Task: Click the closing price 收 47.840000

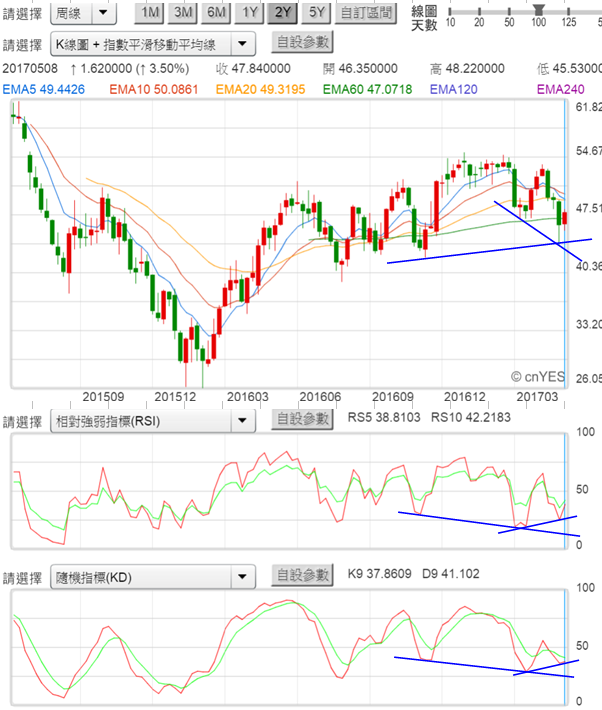Action: [x=253, y=69]
